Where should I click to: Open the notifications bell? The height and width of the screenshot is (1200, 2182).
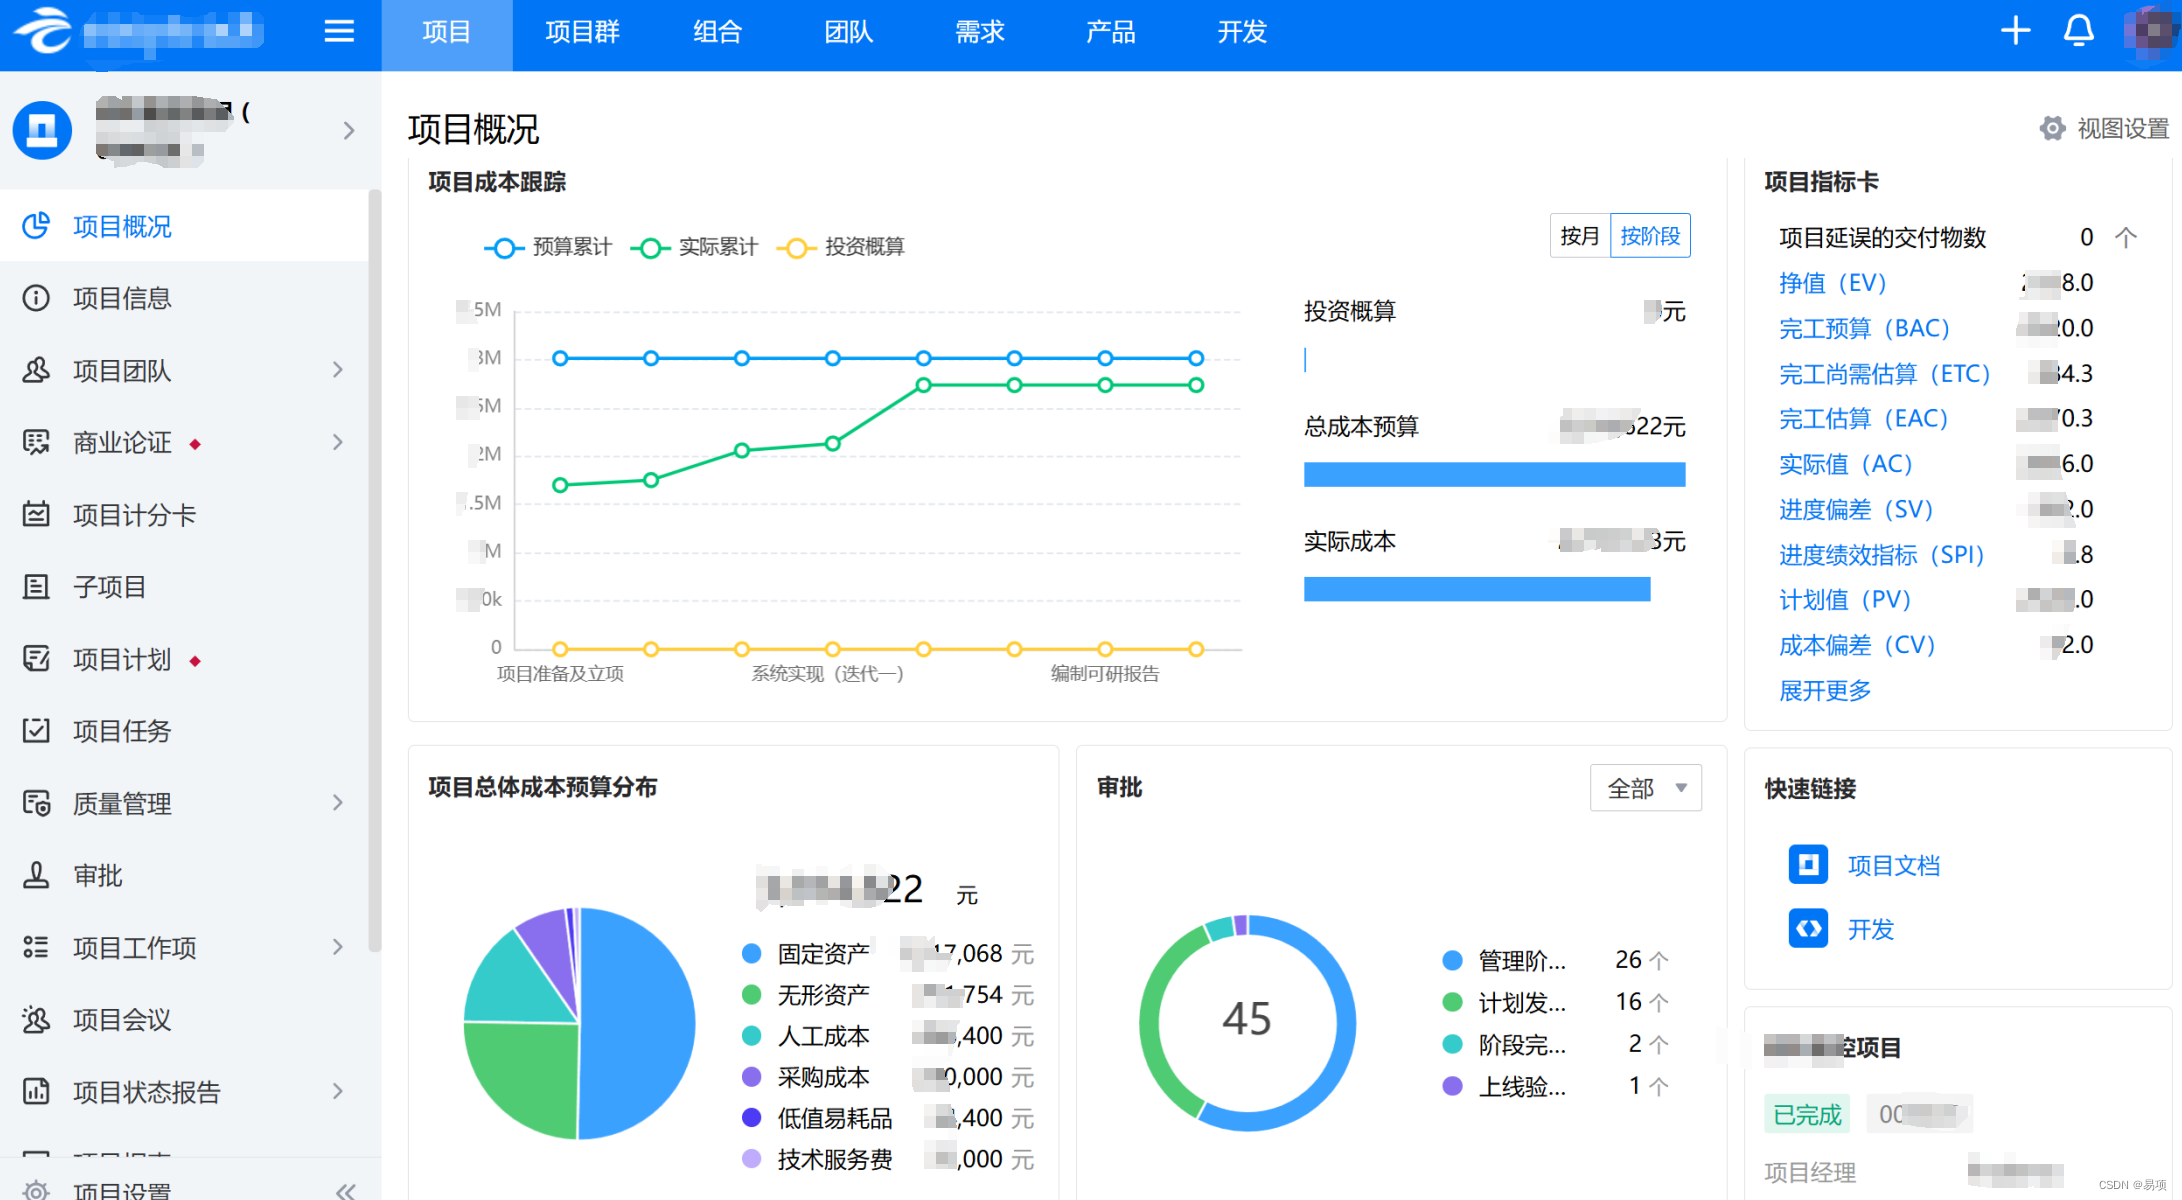2078,31
